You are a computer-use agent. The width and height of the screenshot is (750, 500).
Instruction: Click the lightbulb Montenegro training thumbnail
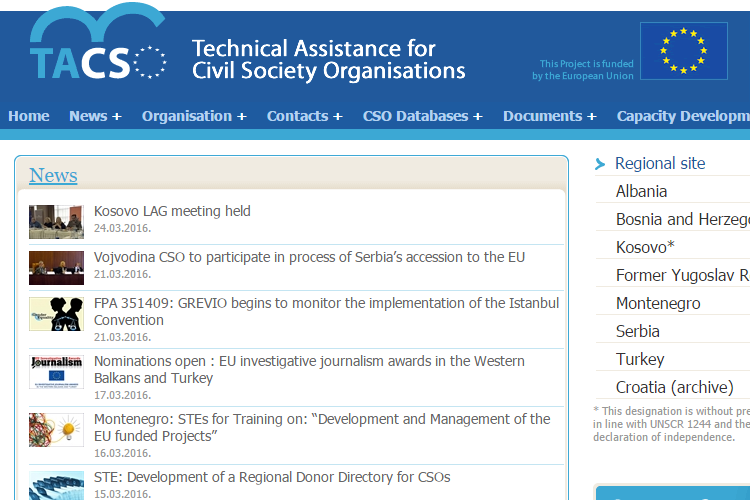point(56,430)
